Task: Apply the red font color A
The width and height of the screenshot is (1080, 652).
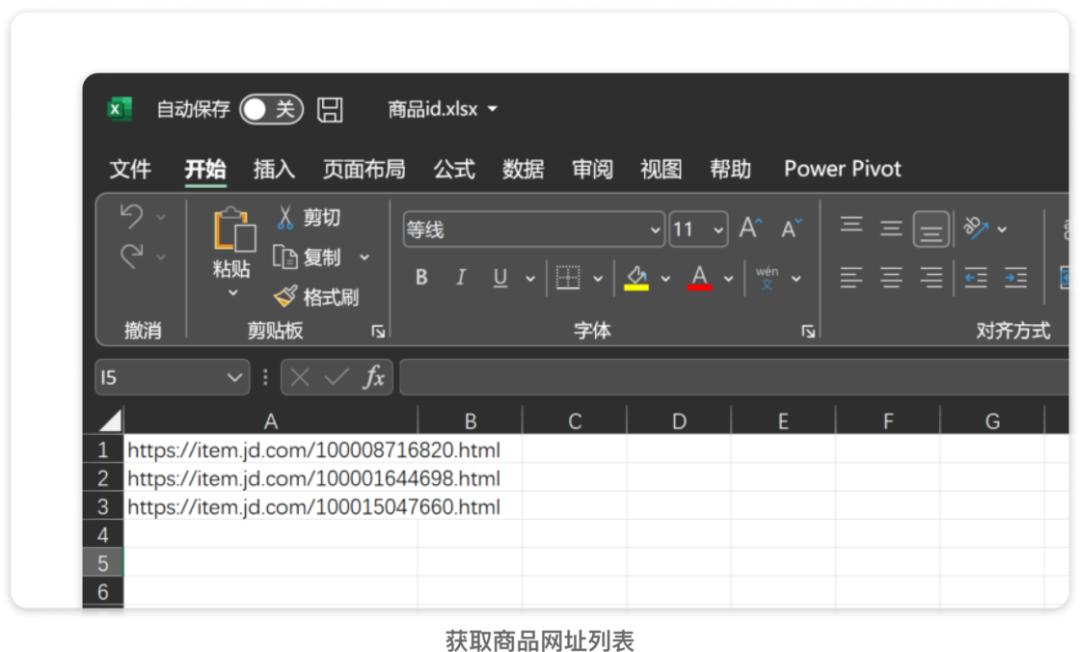Action: (699, 278)
